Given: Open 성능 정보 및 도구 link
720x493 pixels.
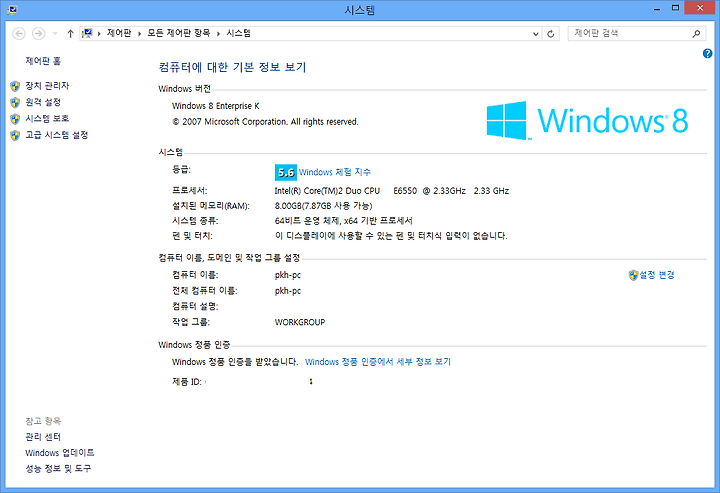Looking at the screenshot, I should (58, 468).
